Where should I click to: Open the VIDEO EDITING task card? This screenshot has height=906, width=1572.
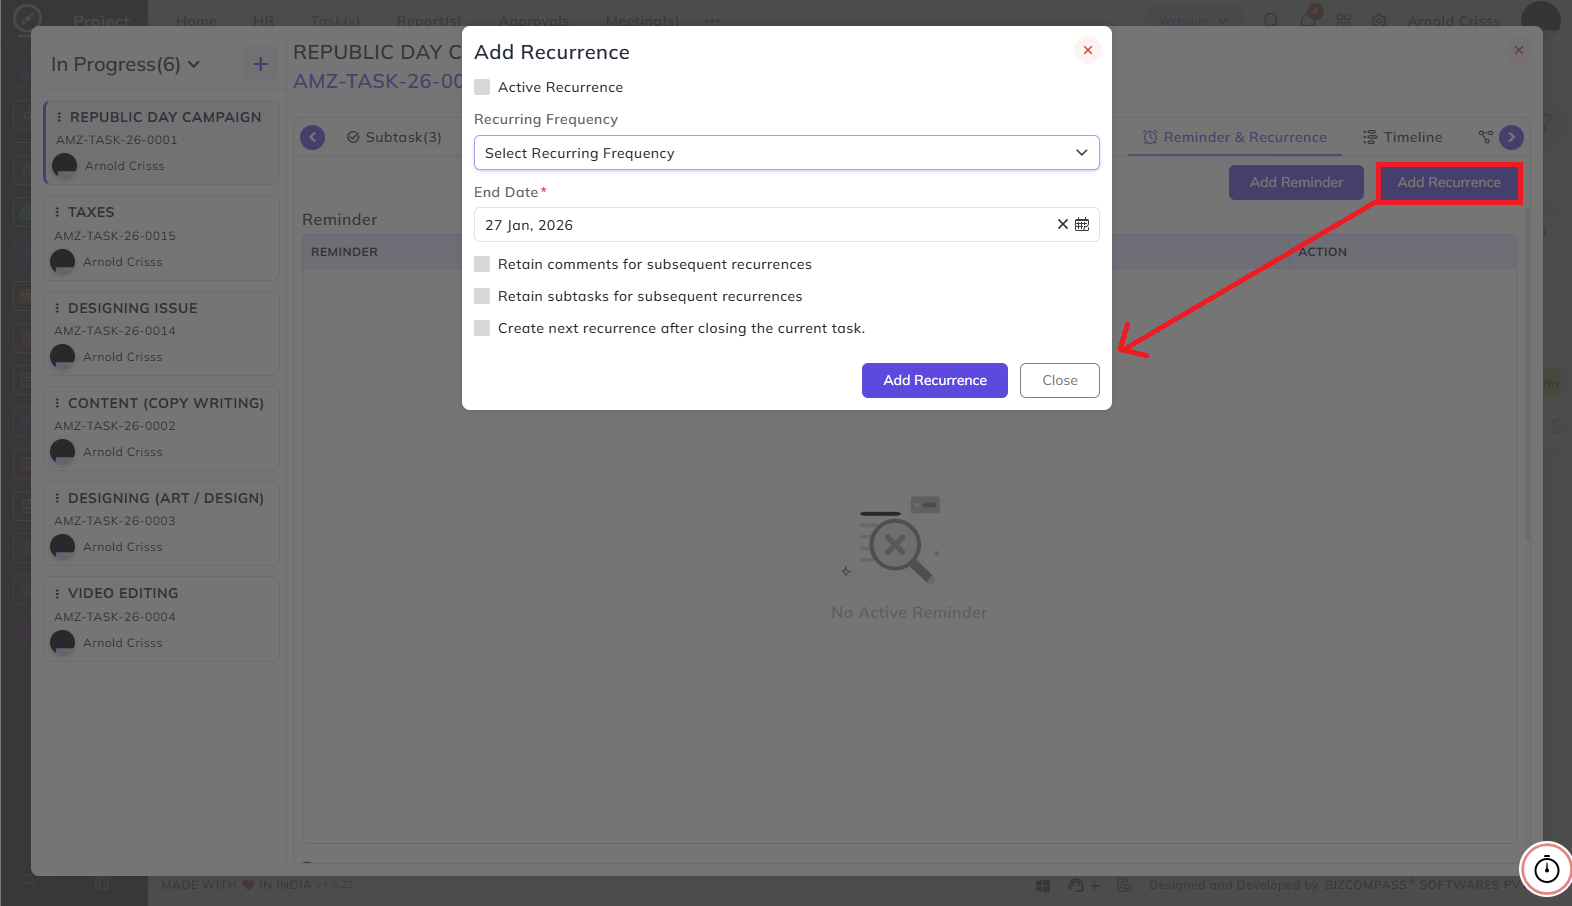coord(161,618)
